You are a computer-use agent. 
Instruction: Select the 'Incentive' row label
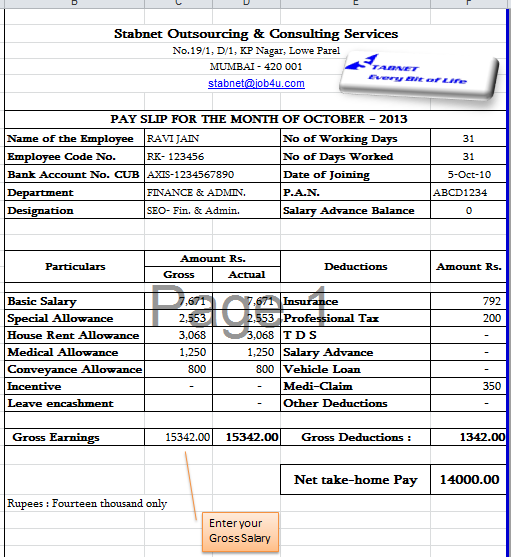coord(34,386)
